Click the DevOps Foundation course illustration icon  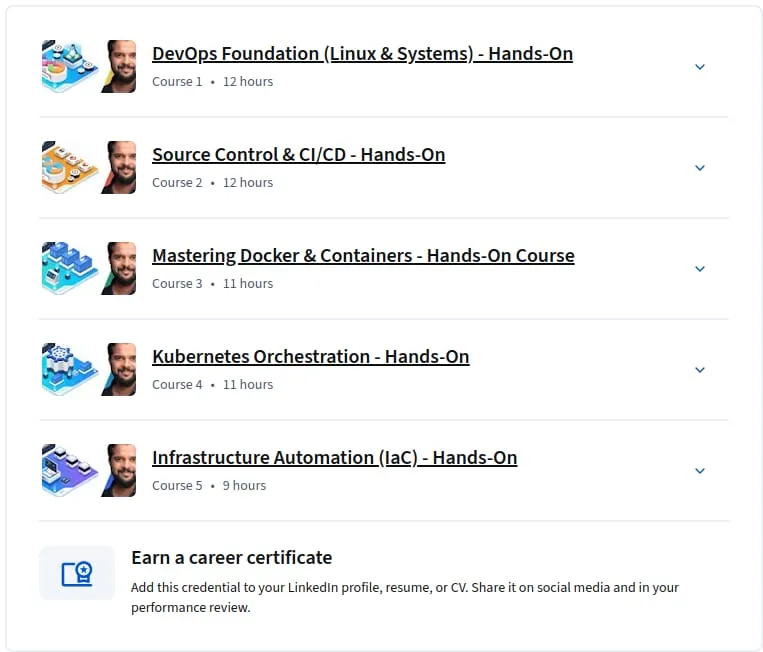click(x=70, y=67)
